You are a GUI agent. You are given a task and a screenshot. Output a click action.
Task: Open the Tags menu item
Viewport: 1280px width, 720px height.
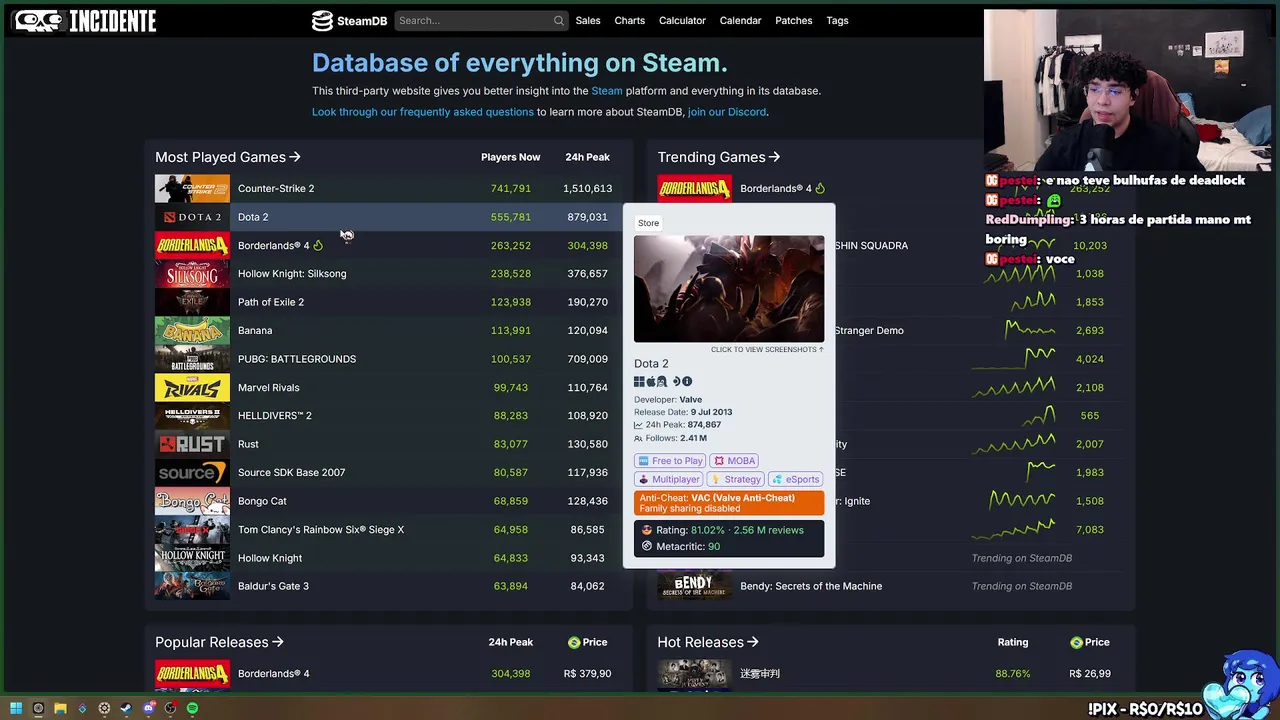pos(837,20)
